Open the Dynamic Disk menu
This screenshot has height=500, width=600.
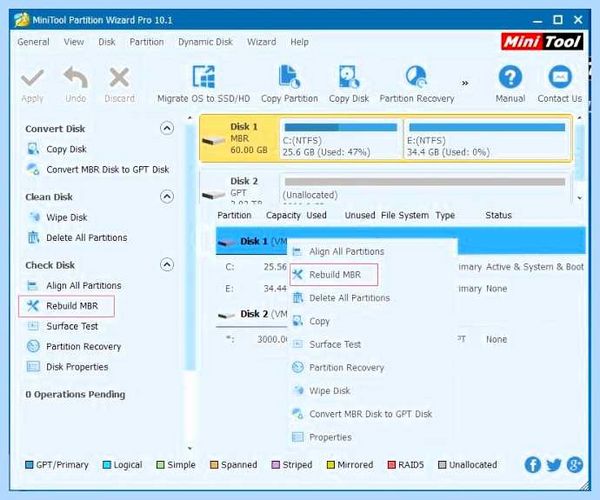[205, 42]
